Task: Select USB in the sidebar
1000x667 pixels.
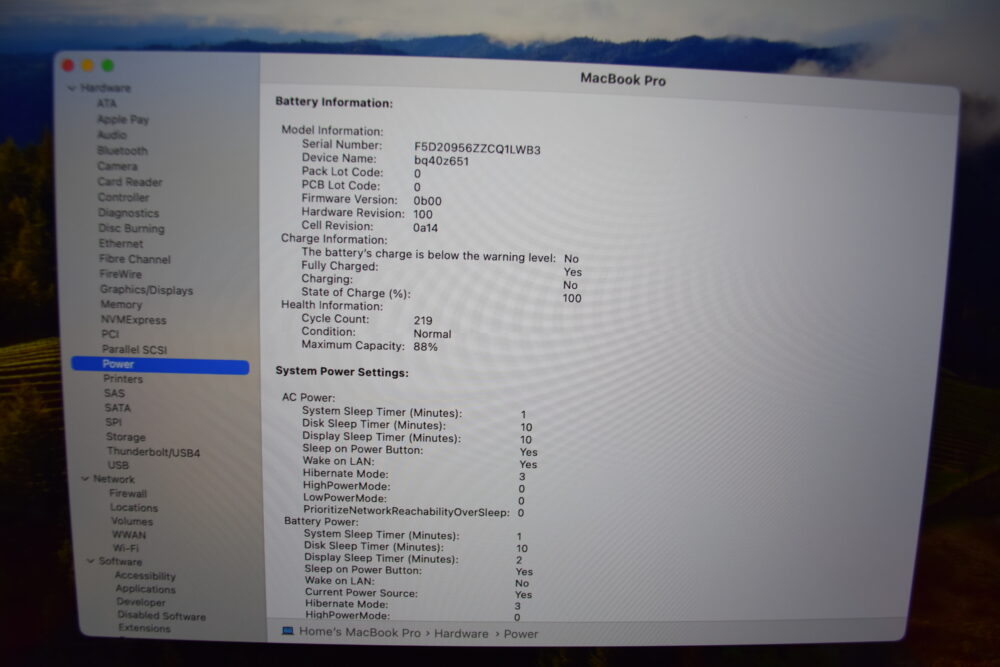Action: (118, 465)
